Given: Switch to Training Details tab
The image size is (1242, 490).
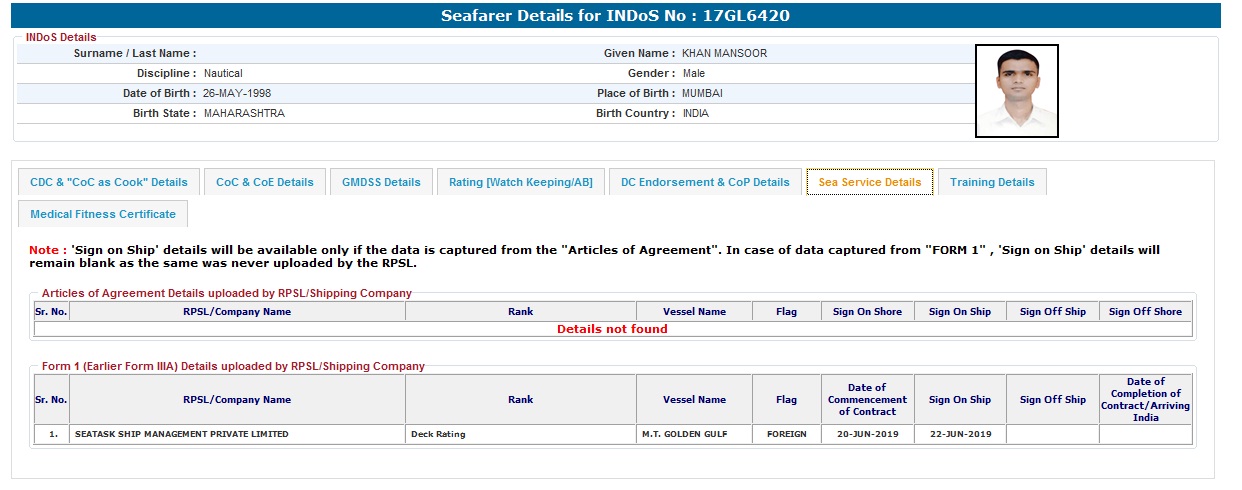Looking at the screenshot, I should click(x=992, y=182).
